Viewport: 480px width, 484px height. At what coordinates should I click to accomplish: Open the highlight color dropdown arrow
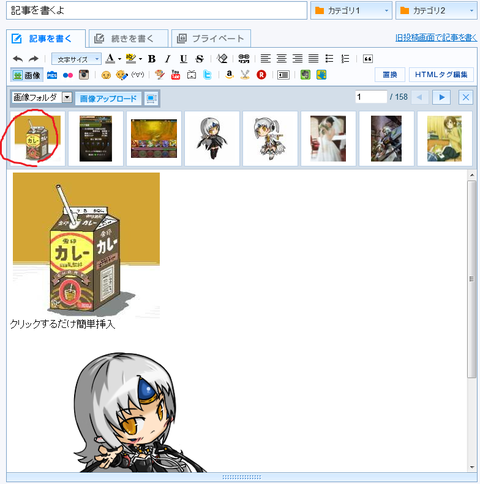click(x=140, y=59)
